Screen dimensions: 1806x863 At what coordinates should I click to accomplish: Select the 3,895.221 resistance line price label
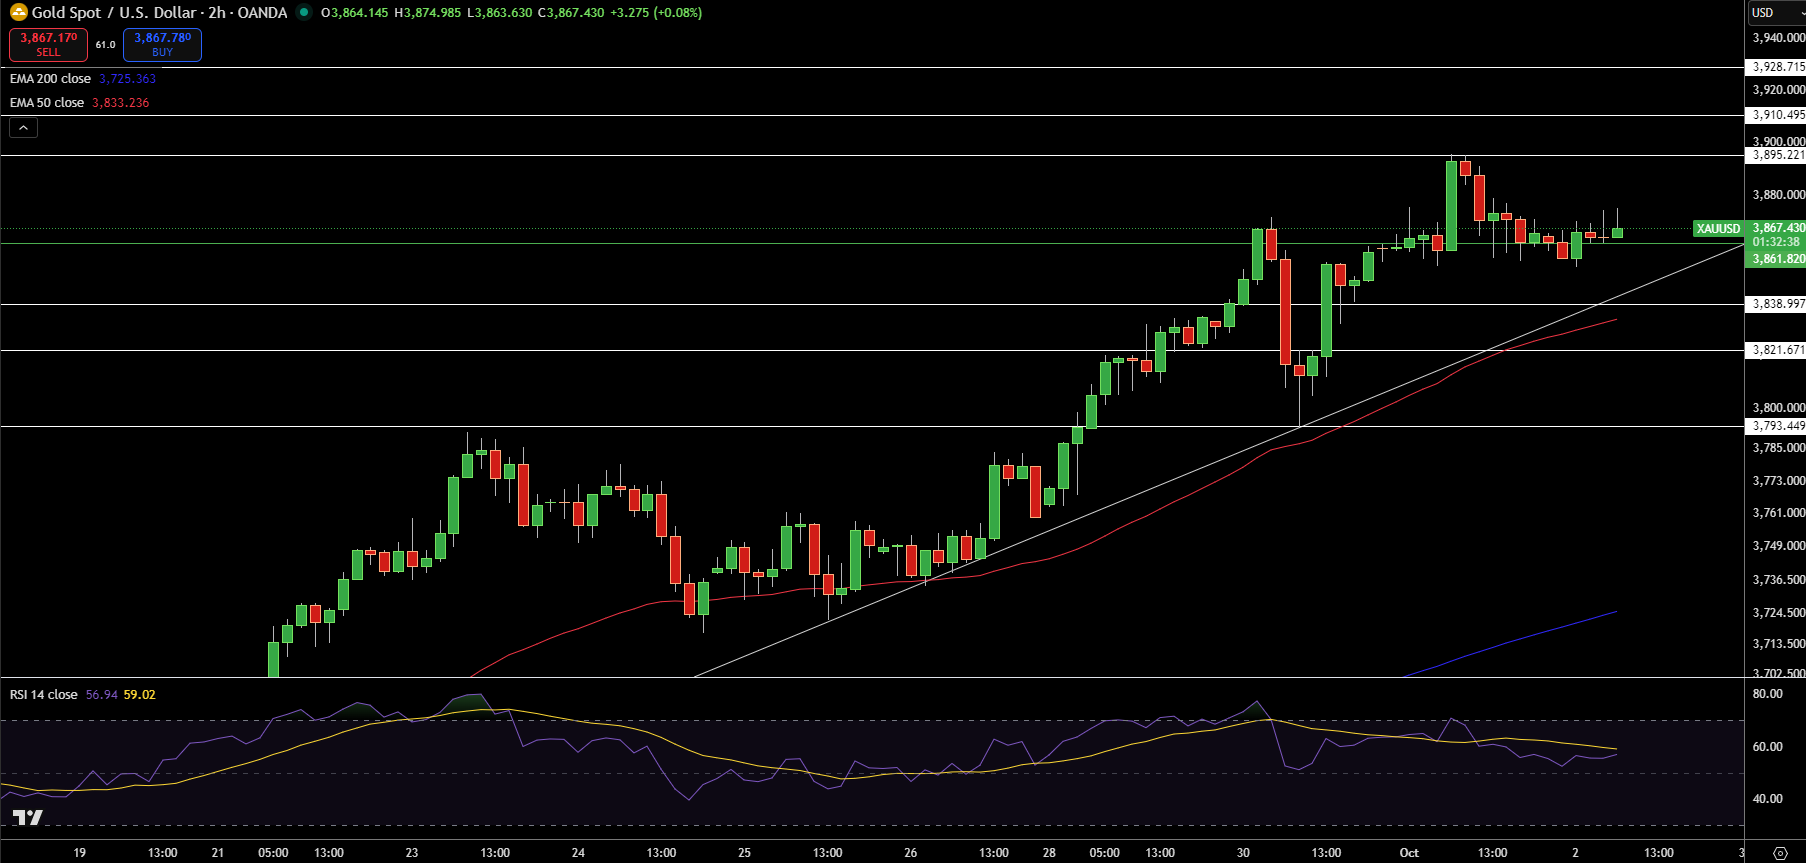click(x=1777, y=155)
